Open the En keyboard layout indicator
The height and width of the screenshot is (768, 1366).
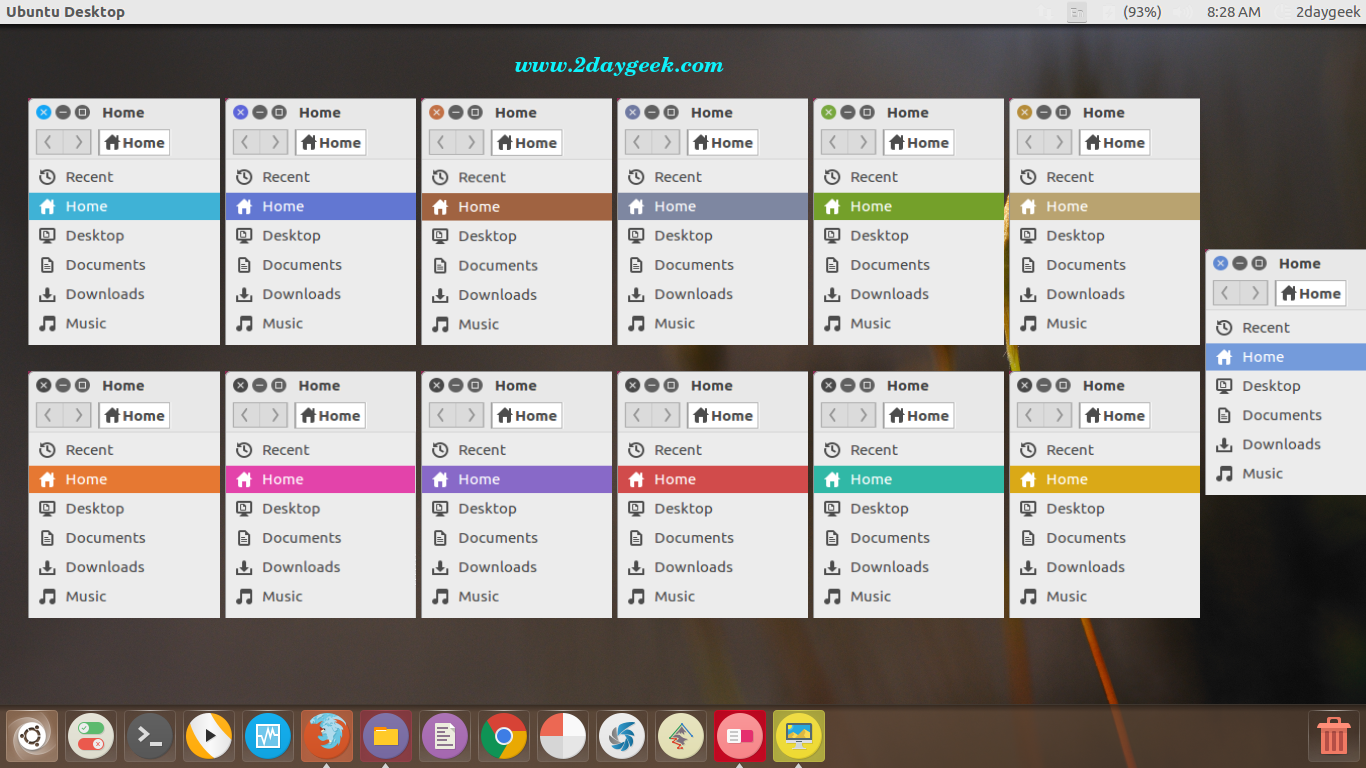point(1076,12)
